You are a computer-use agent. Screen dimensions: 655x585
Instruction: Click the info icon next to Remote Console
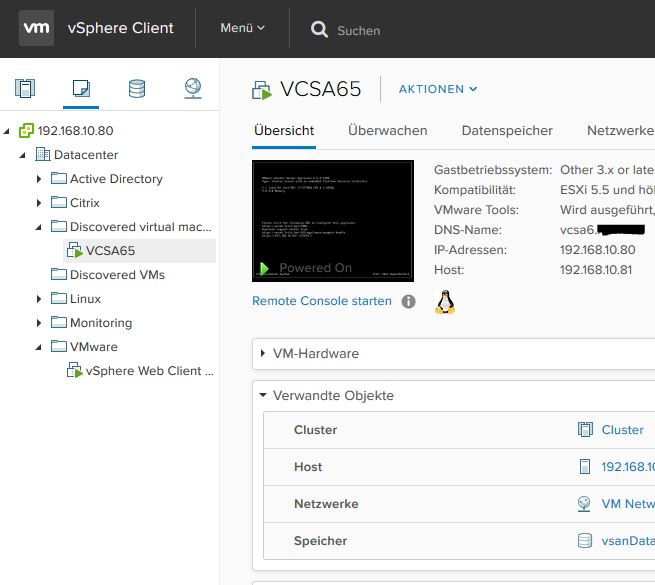(409, 301)
